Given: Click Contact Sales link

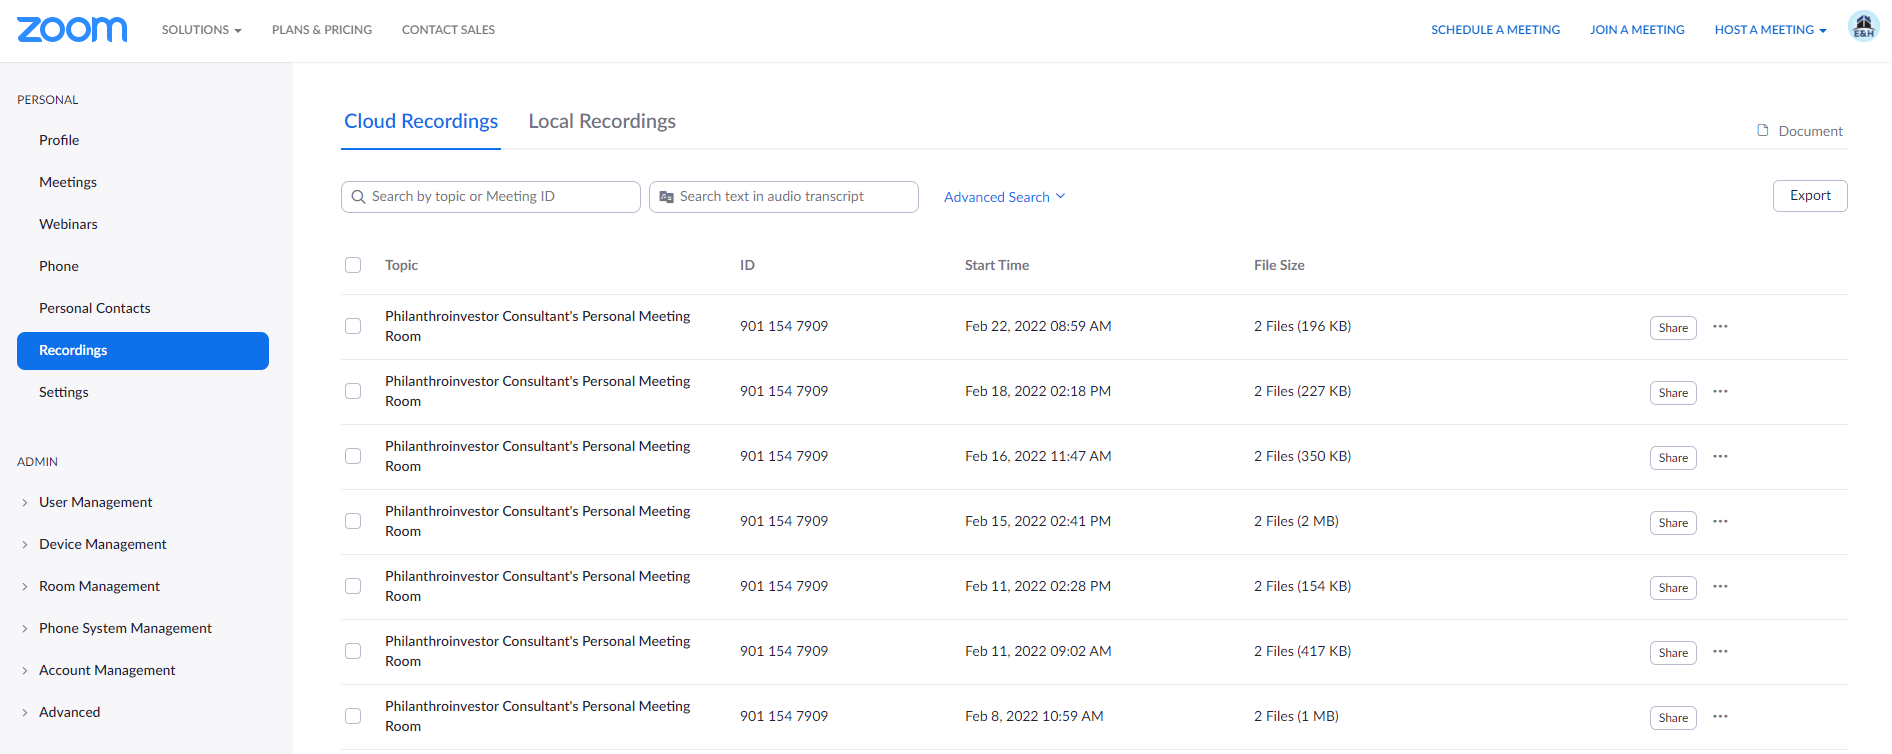Looking at the screenshot, I should pos(448,30).
